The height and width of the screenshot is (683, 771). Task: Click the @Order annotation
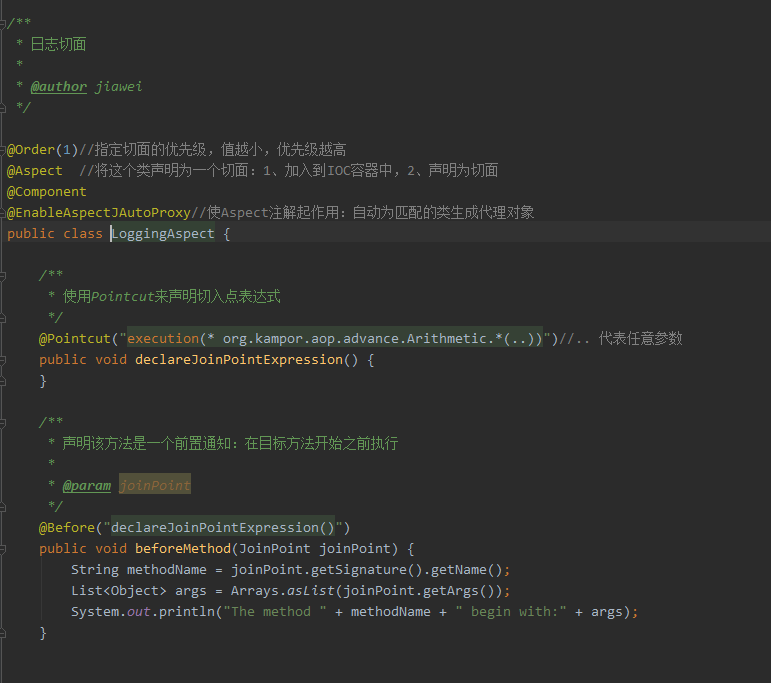coord(30,149)
